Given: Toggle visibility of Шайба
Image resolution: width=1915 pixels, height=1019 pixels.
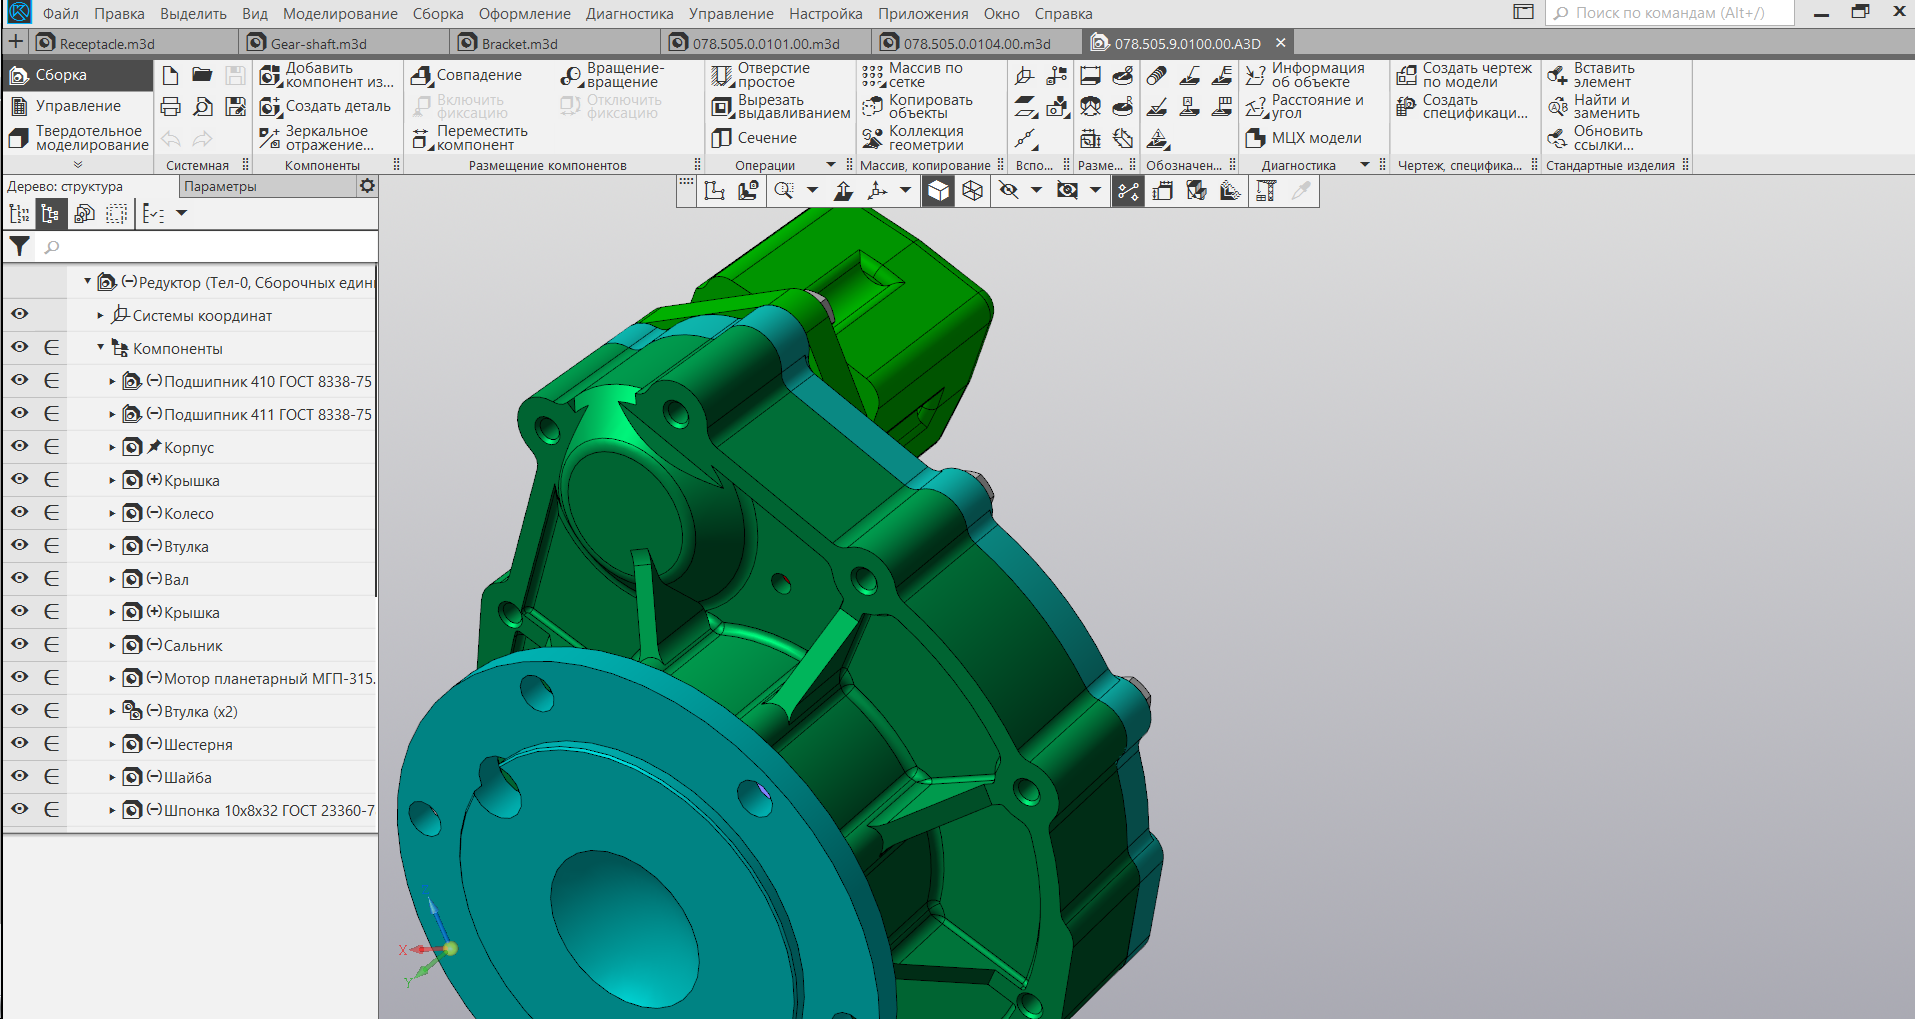Looking at the screenshot, I should click(x=19, y=776).
